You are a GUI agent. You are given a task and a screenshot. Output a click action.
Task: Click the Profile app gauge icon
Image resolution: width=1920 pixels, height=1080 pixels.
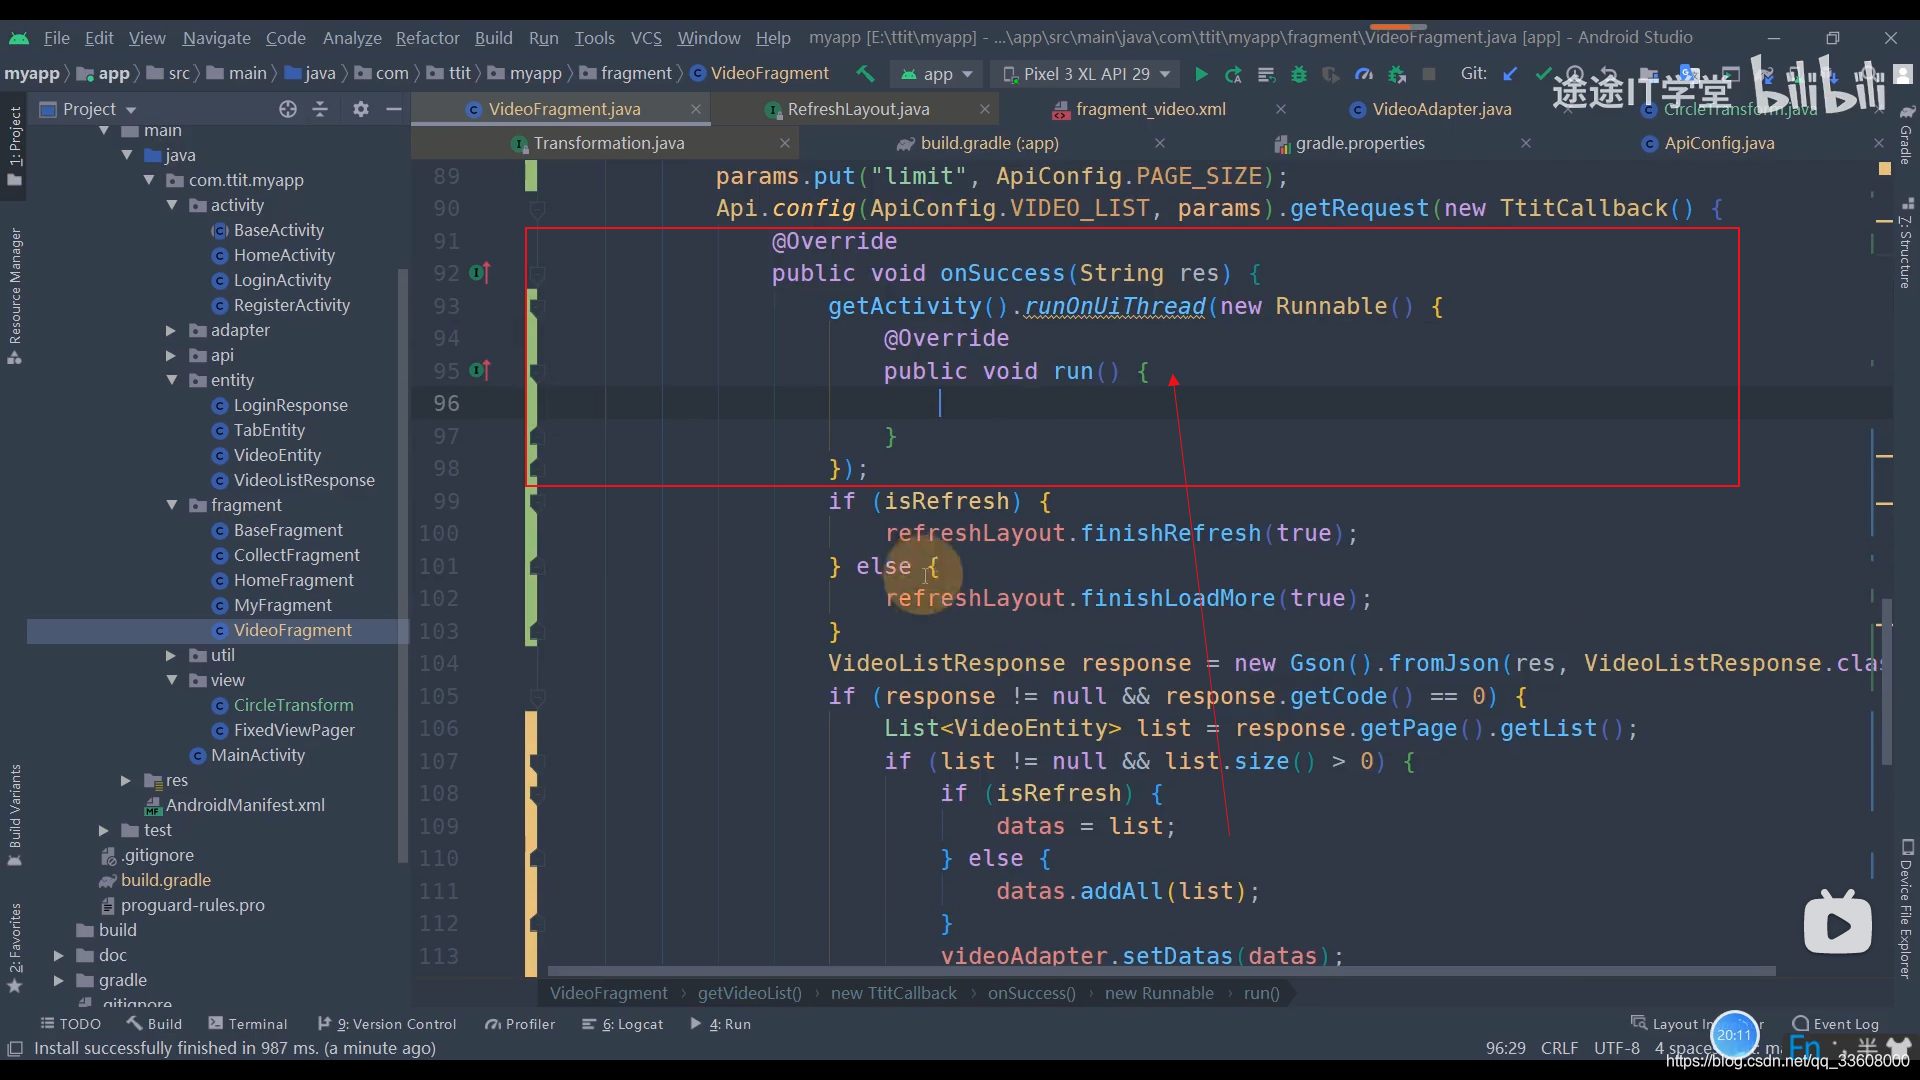pos(1364,74)
